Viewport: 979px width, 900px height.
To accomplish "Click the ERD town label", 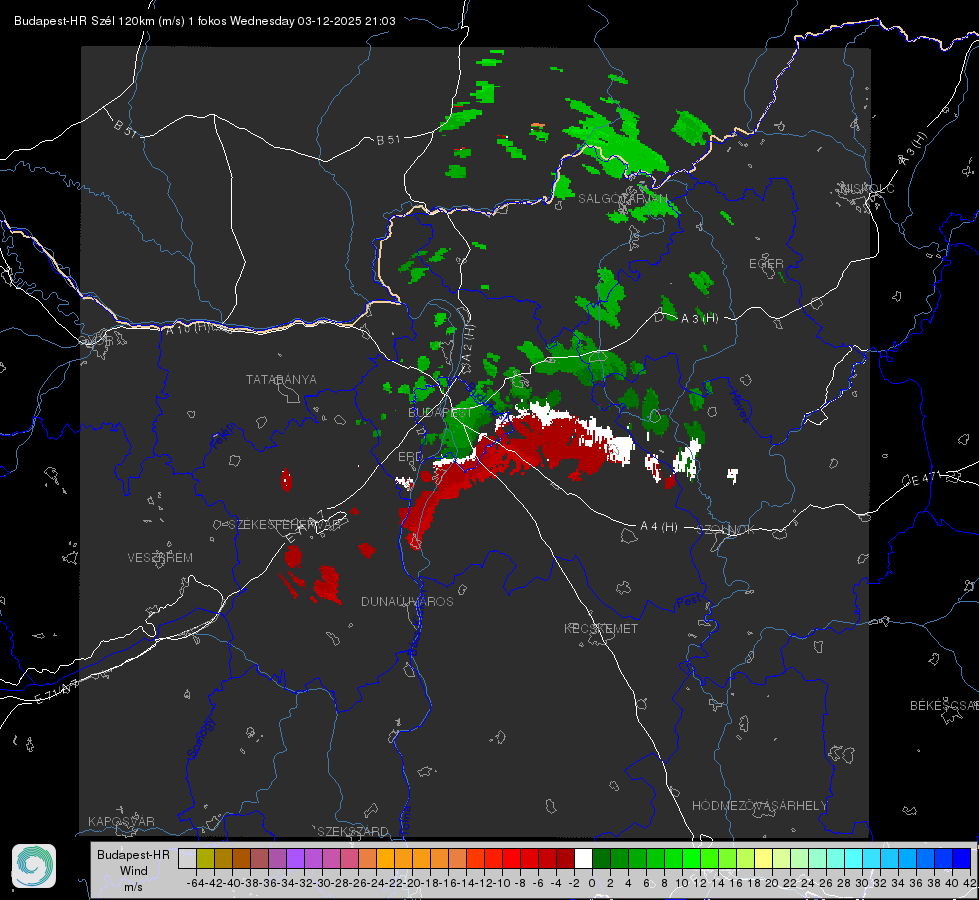I will pos(410,457).
